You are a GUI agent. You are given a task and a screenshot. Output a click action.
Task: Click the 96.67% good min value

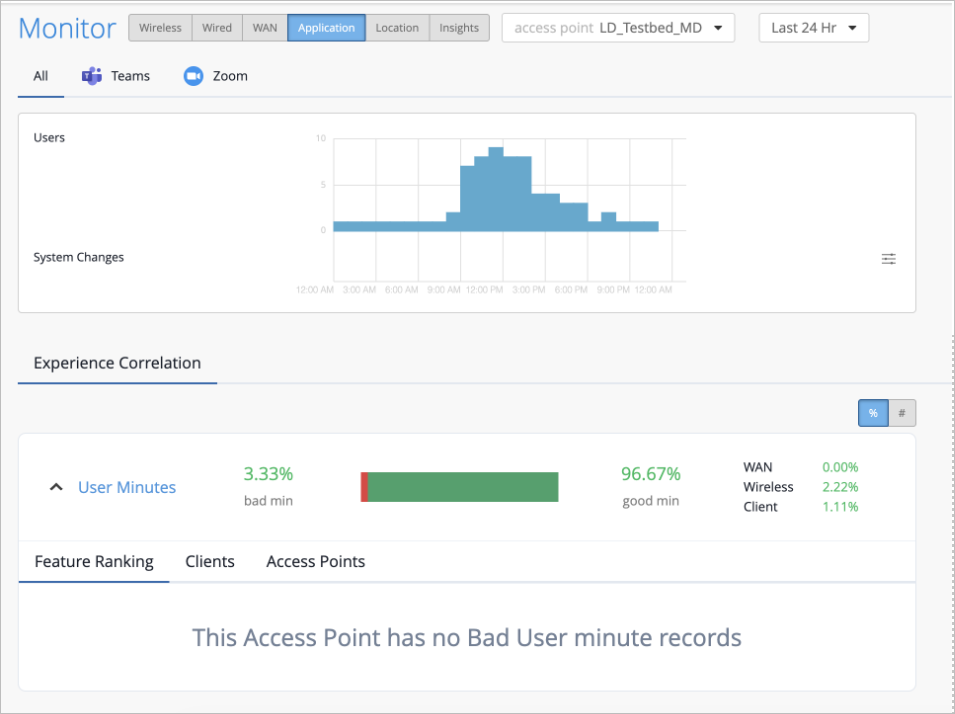[650, 473]
